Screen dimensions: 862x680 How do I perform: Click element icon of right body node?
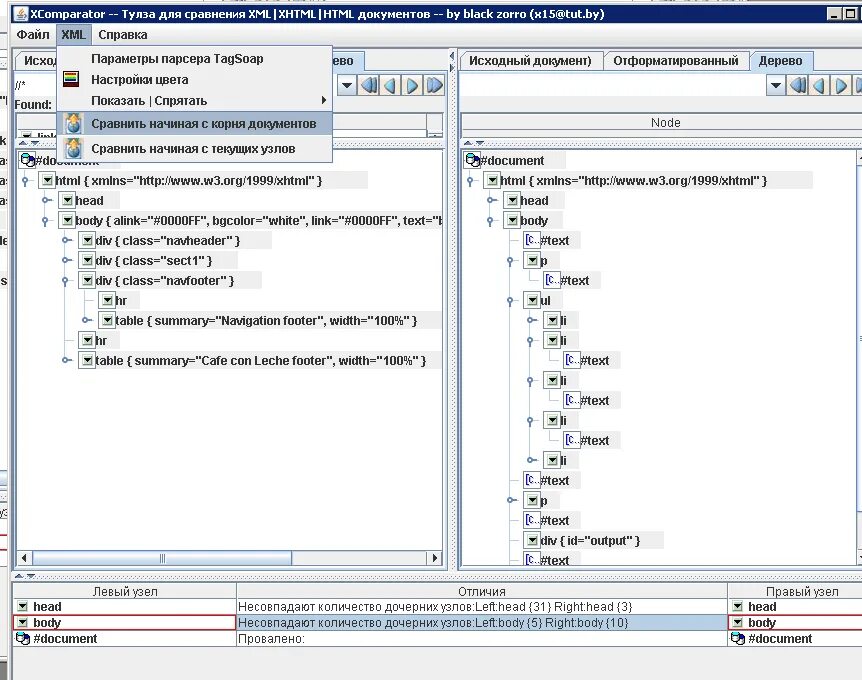[x=512, y=221]
